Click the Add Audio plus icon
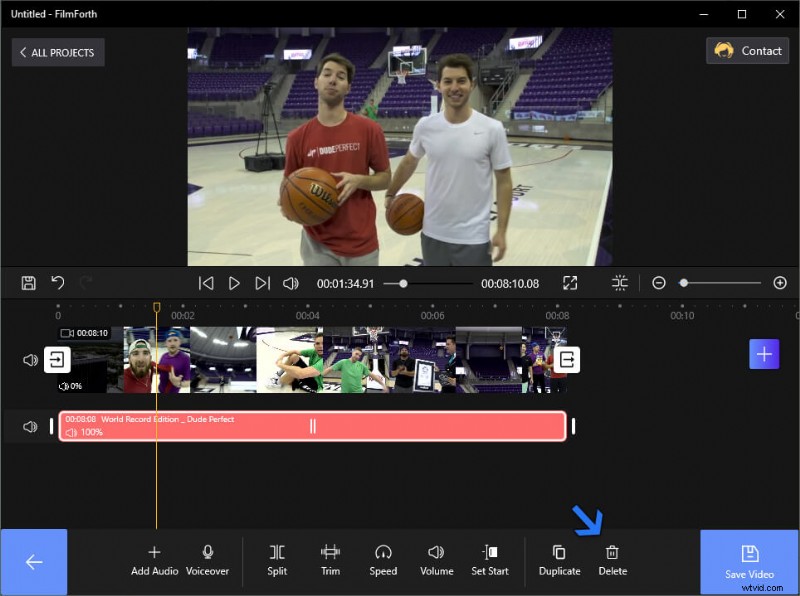The width and height of the screenshot is (800, 596). coord(154,551)
